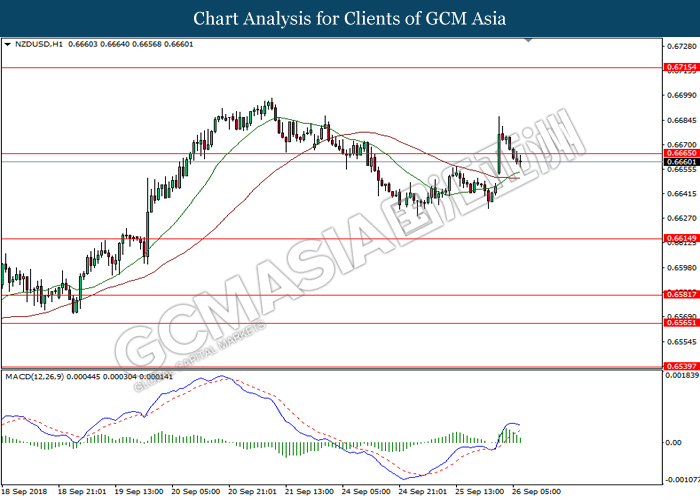Select the red 0.66650 price label
Image resolution: width=700 pixels, height=500 pixels.
coord(678,154)
